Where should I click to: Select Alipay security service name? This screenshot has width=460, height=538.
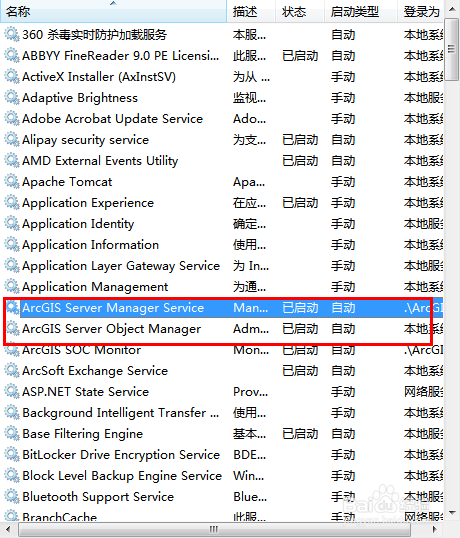[x=85, y=140]
